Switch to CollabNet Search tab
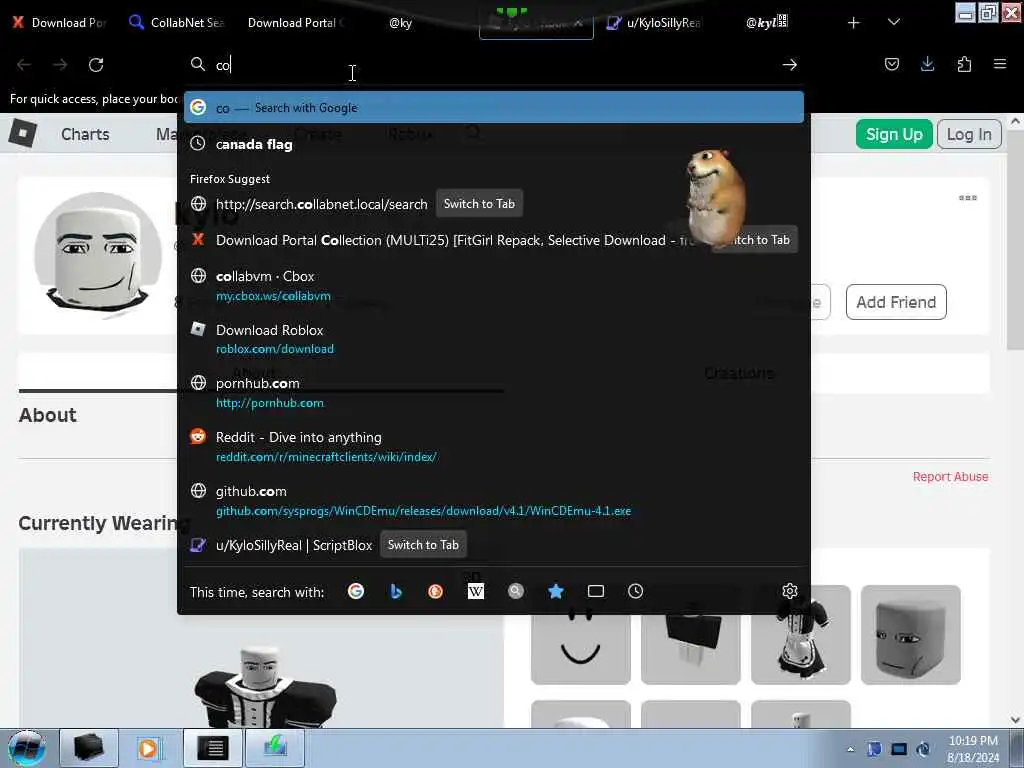The height and width of the screenshot is (768, 1024). pos(178,23)
